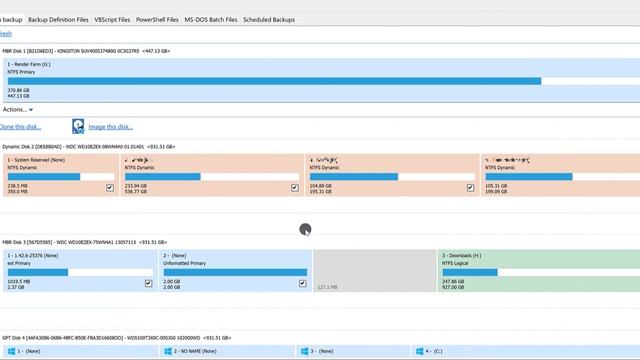
Task: Uncheck the Unformatted Primary 2.00 GB checkbox
Action: [302, 283]
